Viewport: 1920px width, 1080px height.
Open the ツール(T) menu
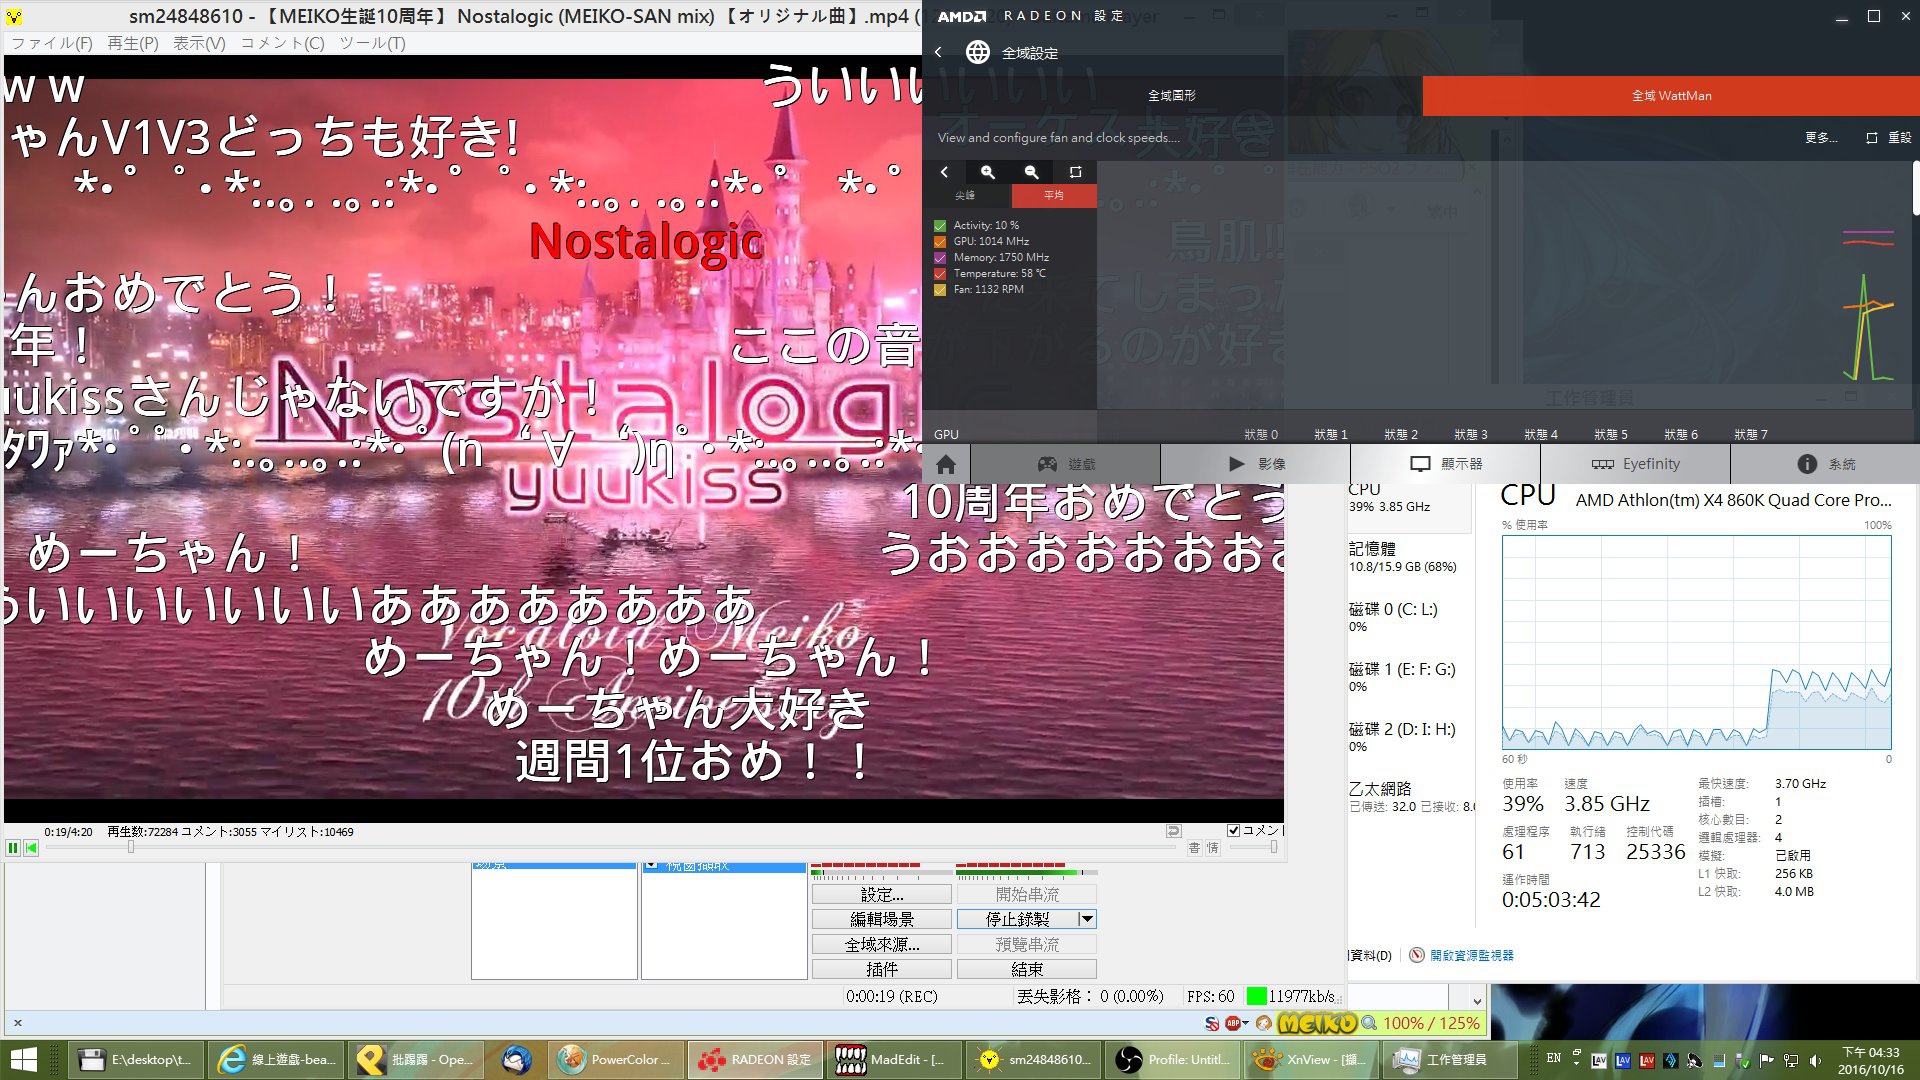tap(372, 43)
